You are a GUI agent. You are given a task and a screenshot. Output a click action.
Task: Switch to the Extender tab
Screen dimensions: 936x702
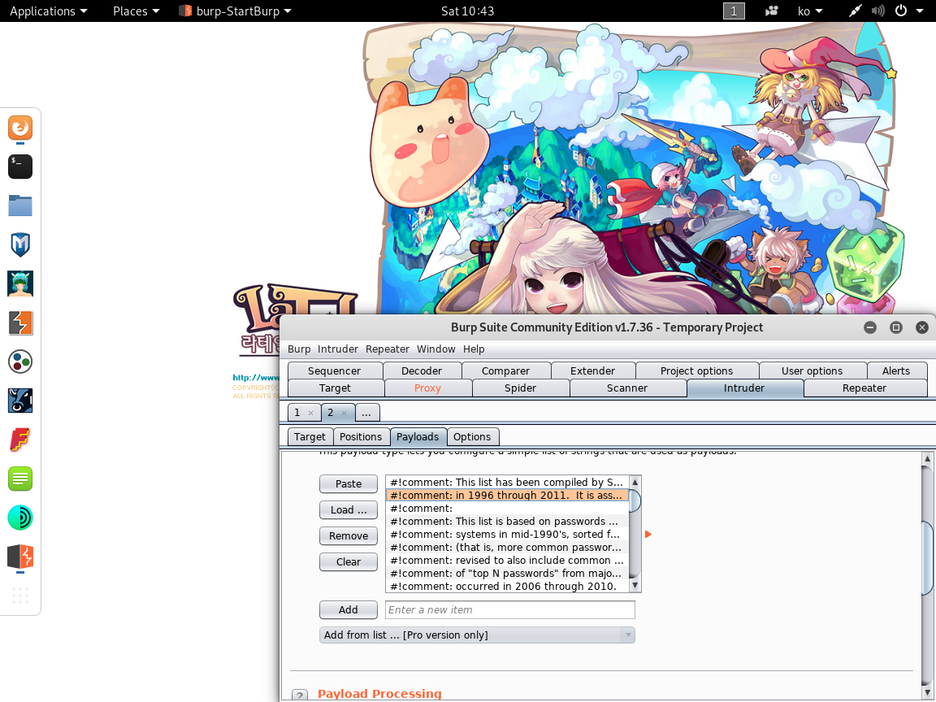coord(592,371)
